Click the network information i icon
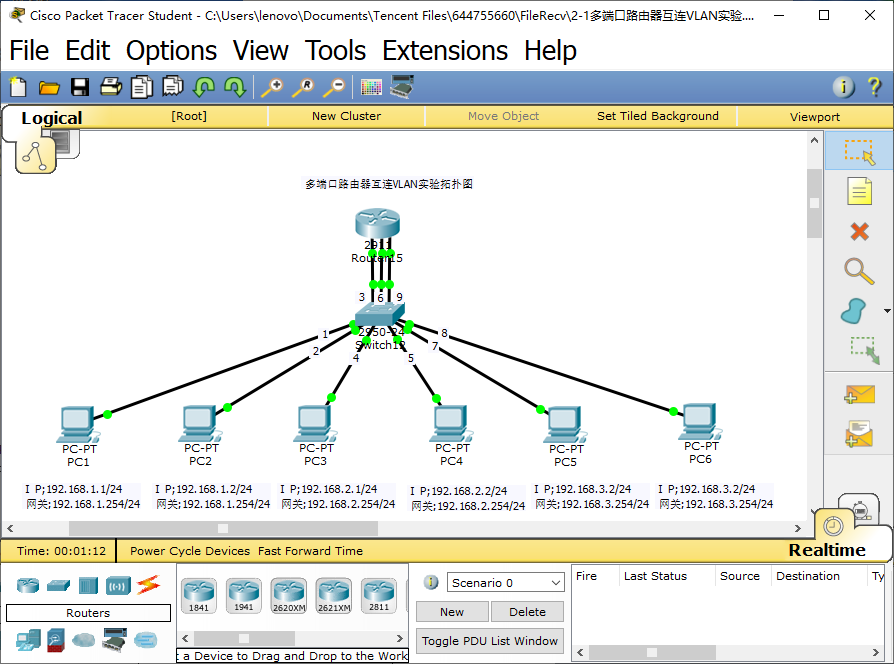 [x=843, y=87]
